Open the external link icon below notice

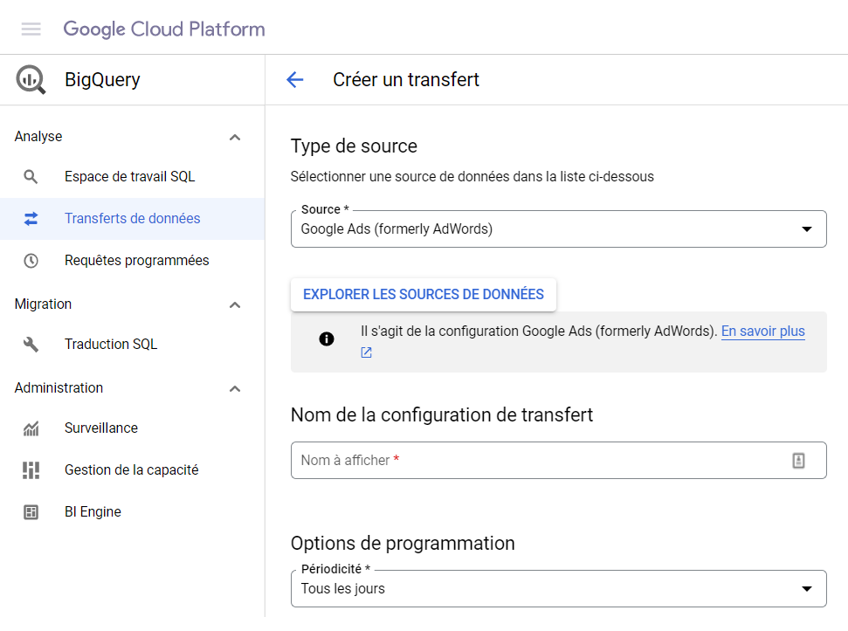tap(366, 353)
